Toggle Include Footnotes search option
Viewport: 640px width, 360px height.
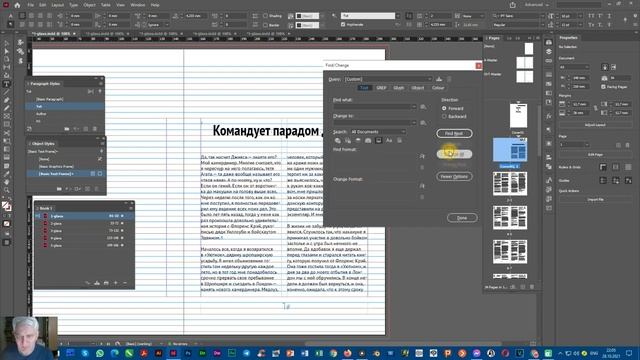point(379,140)
